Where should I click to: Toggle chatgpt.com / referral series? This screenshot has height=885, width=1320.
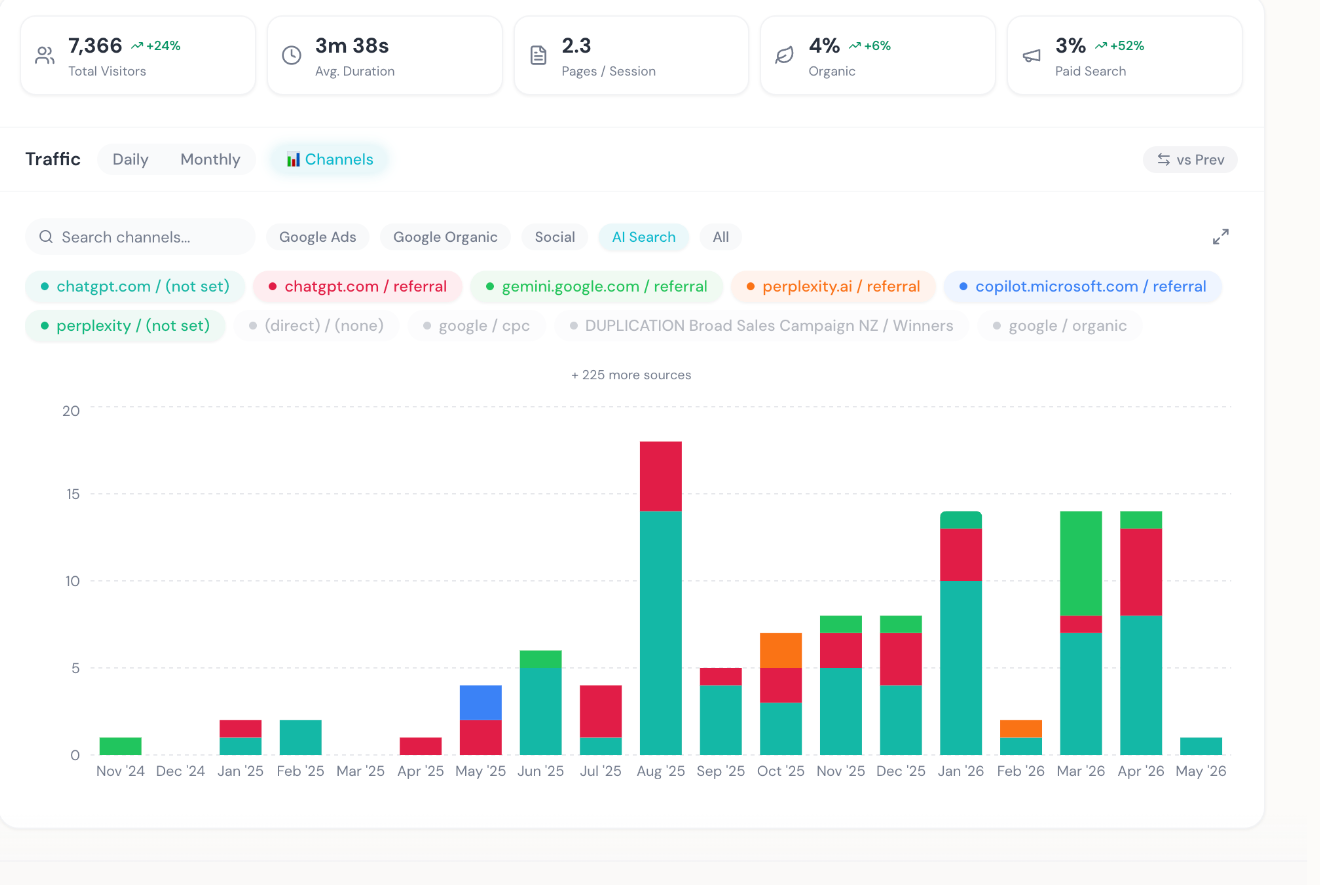(358, 286)
